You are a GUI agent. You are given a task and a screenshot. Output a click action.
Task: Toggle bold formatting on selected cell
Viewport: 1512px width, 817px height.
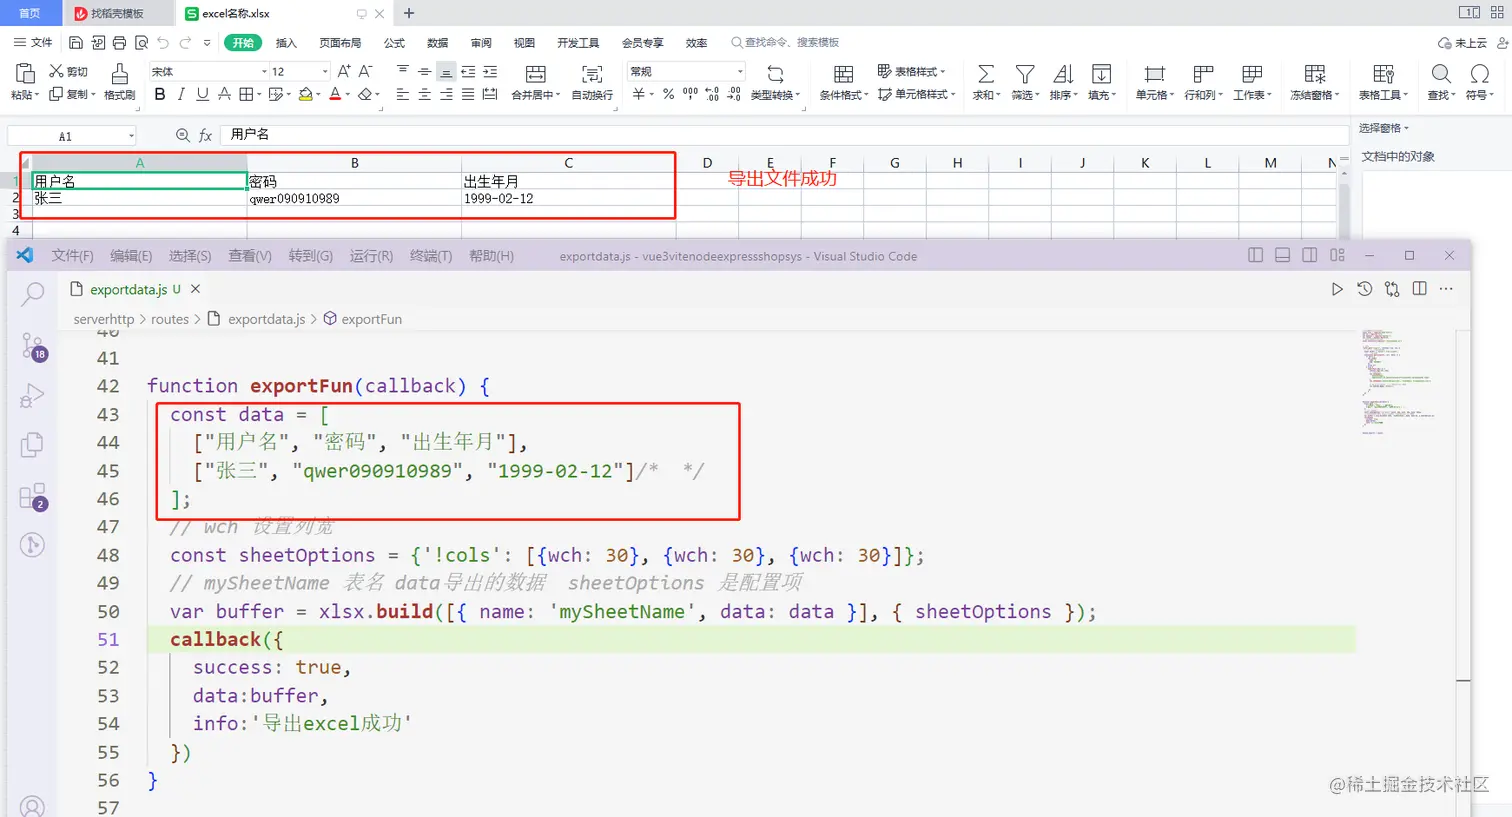tap(159, 93)
